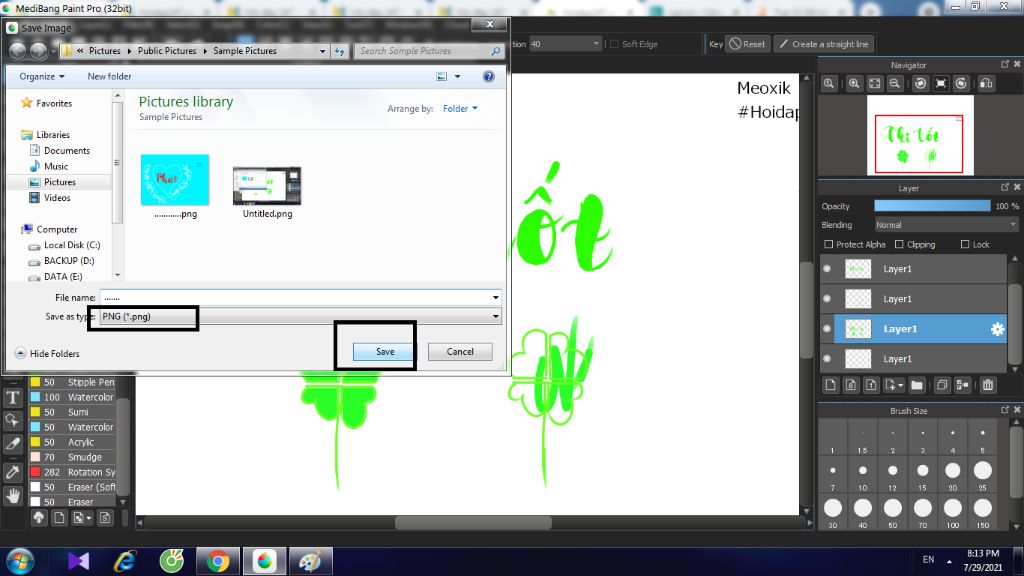The image size is (1024, 576).
Task: Click the File name input field
Action: point(296,298)
